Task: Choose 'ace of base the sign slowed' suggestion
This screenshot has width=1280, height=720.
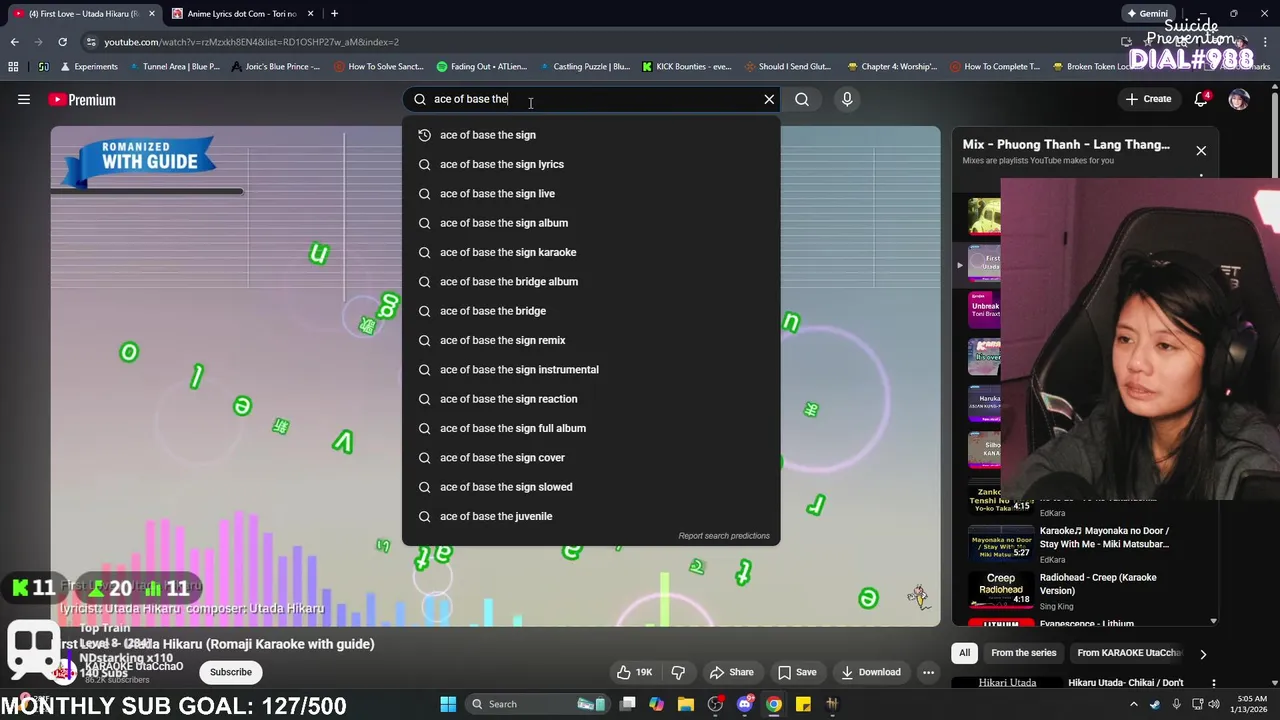Action: 590,487
